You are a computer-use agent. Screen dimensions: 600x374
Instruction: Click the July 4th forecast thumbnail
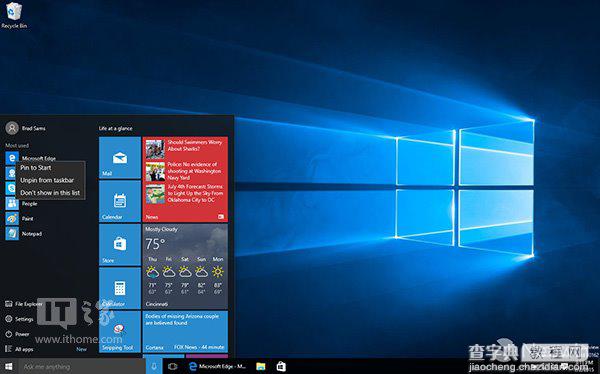click(x=155, y=194)
